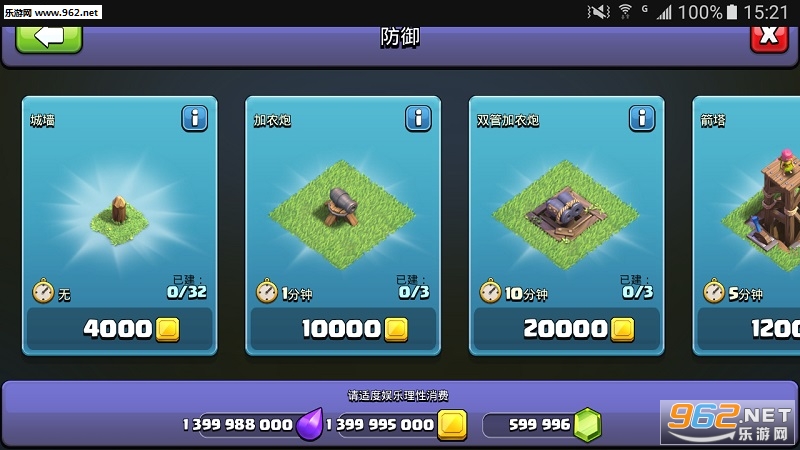Select the wall building thumbnail
The height and width of the screenshot is (450, 800).
click(x=119, y=219)
